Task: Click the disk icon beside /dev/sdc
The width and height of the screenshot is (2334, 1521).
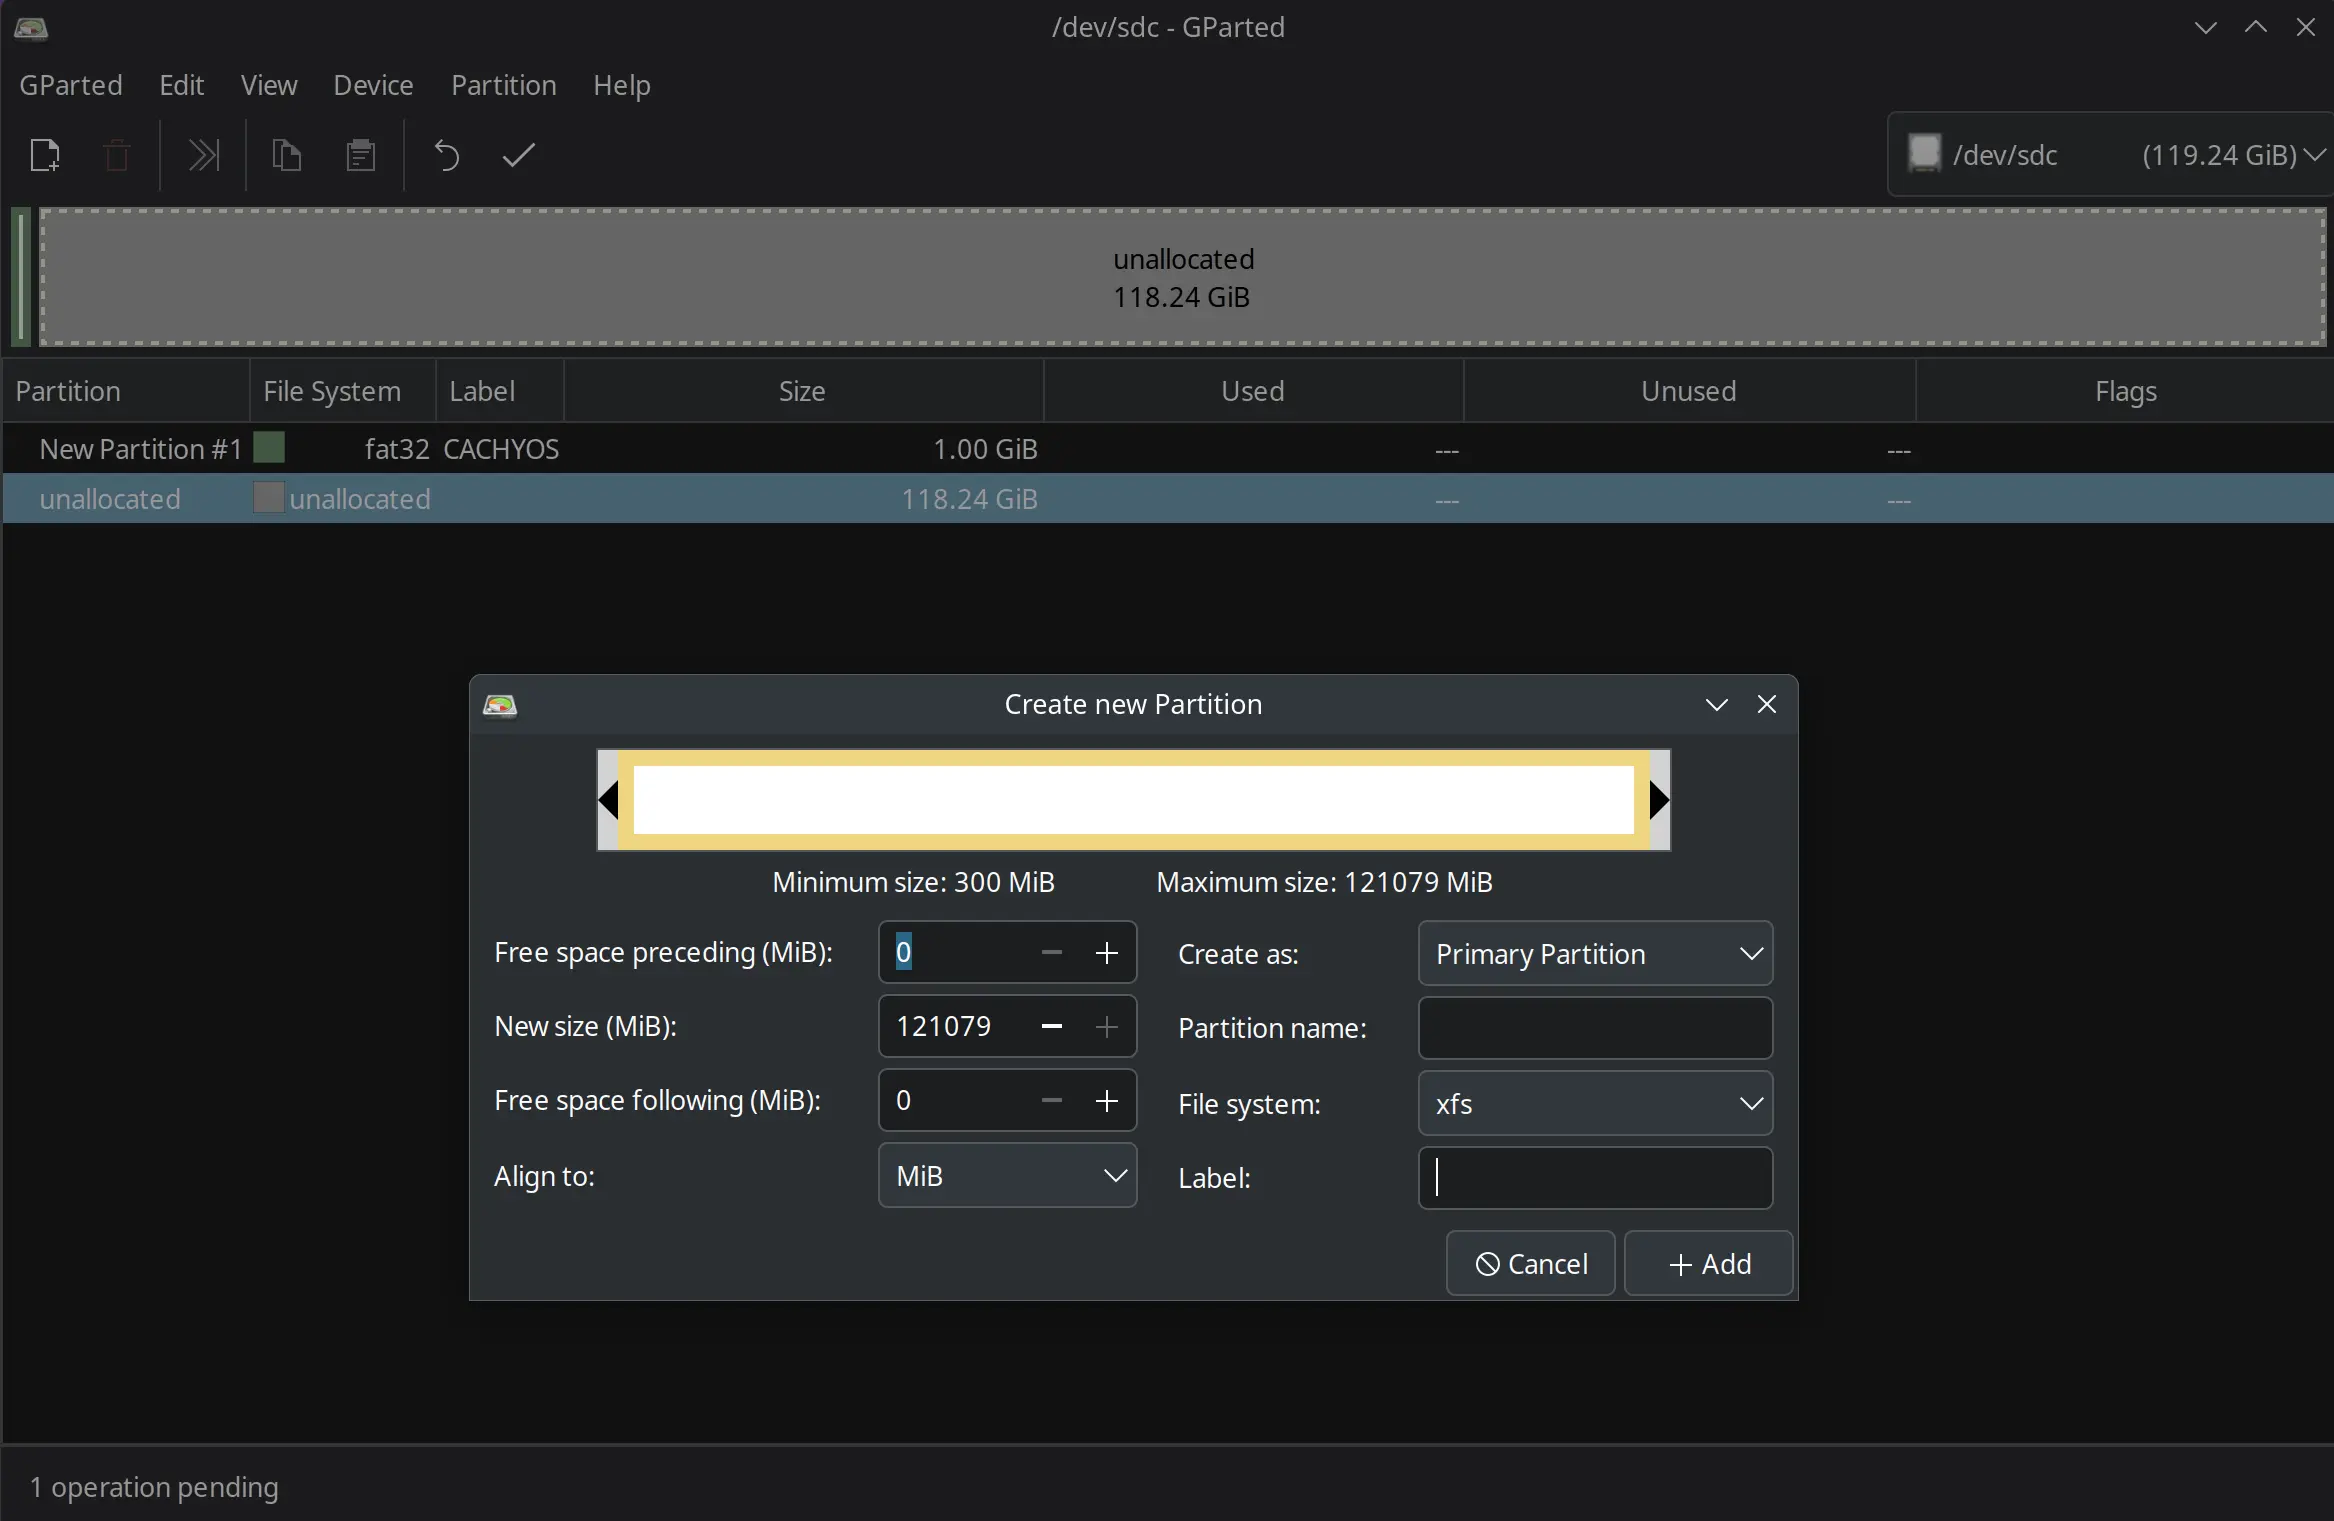Action: click(x=1924, y=154)
